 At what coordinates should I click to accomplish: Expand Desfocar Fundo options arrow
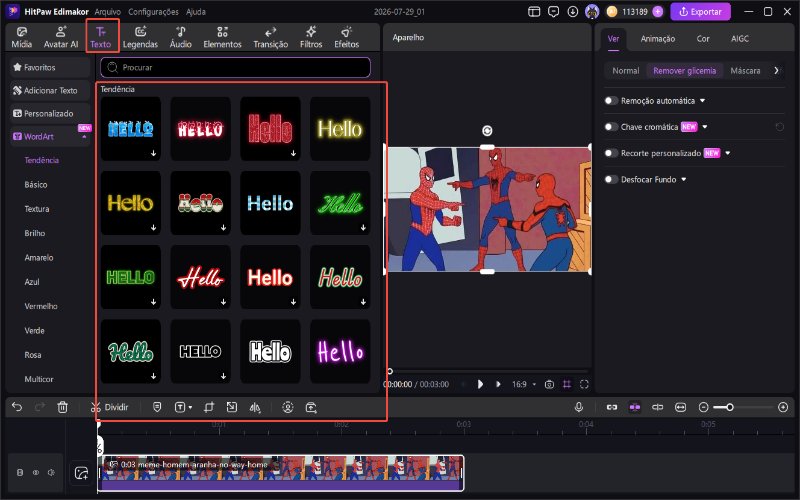[684, 179]
